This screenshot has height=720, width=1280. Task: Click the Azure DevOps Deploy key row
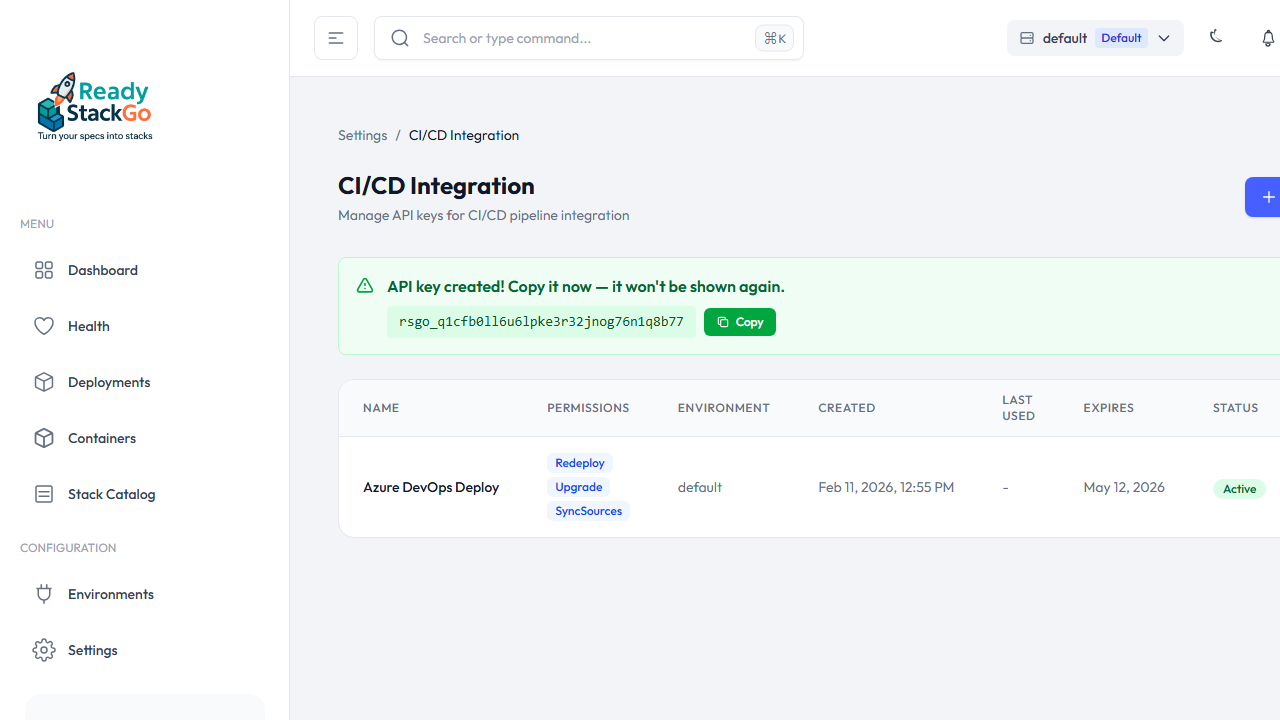click(x=431, y=487)
